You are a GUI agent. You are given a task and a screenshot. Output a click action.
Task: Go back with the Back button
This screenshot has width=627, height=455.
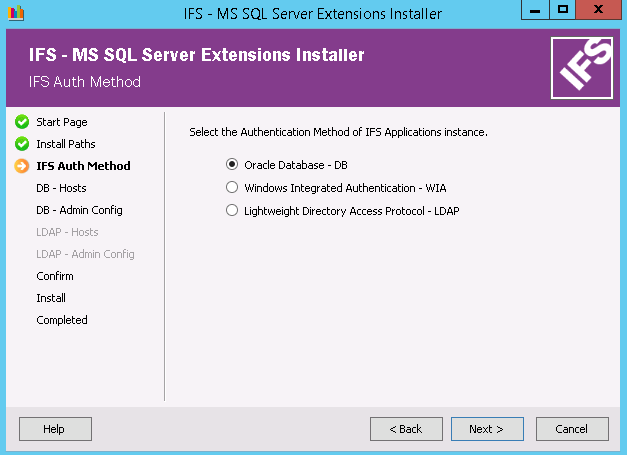tap(406, 429)
